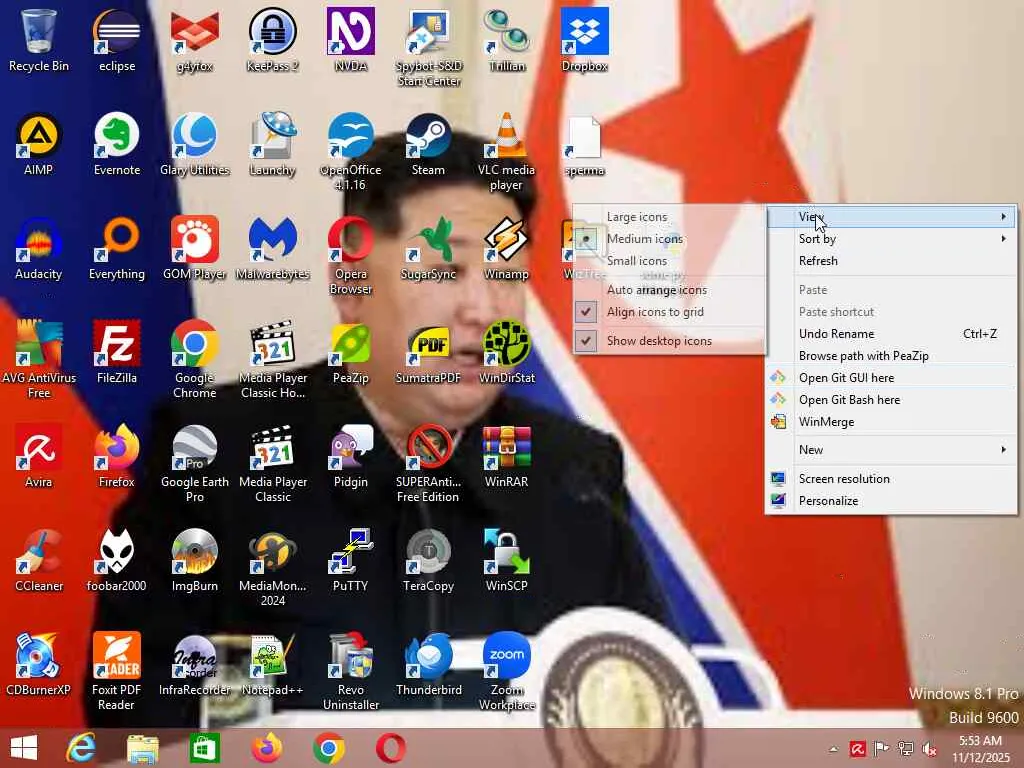Select Open Git GUI here
1024x768 pixels.
click(891, 378)
